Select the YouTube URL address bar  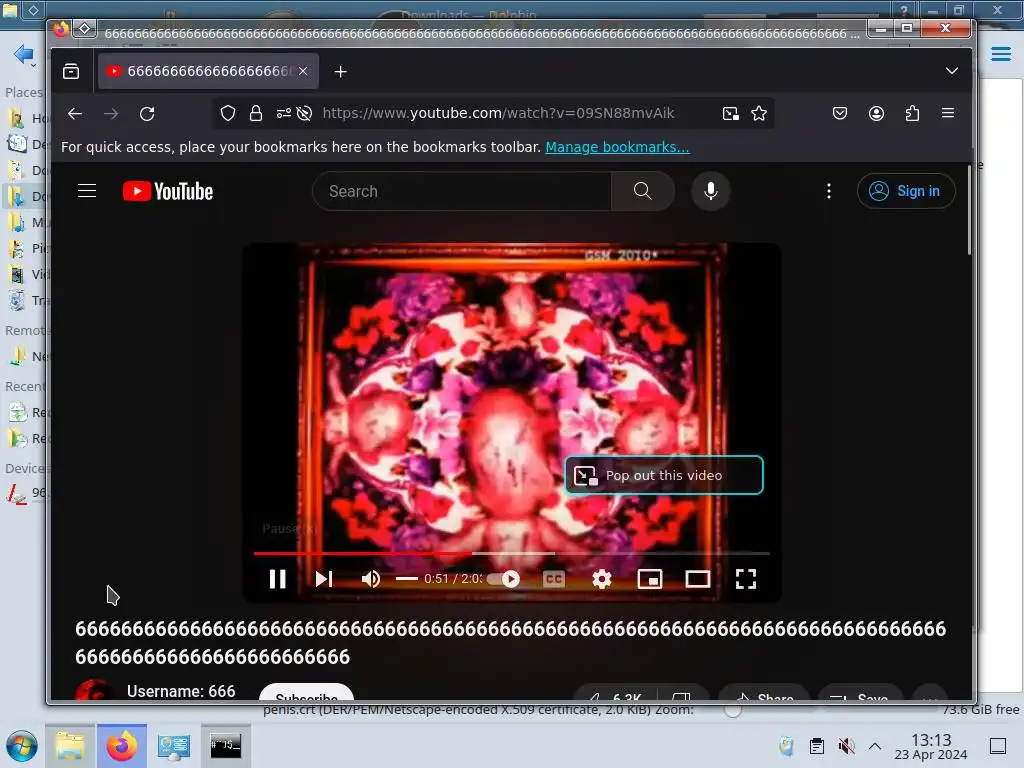click(498, 113)
